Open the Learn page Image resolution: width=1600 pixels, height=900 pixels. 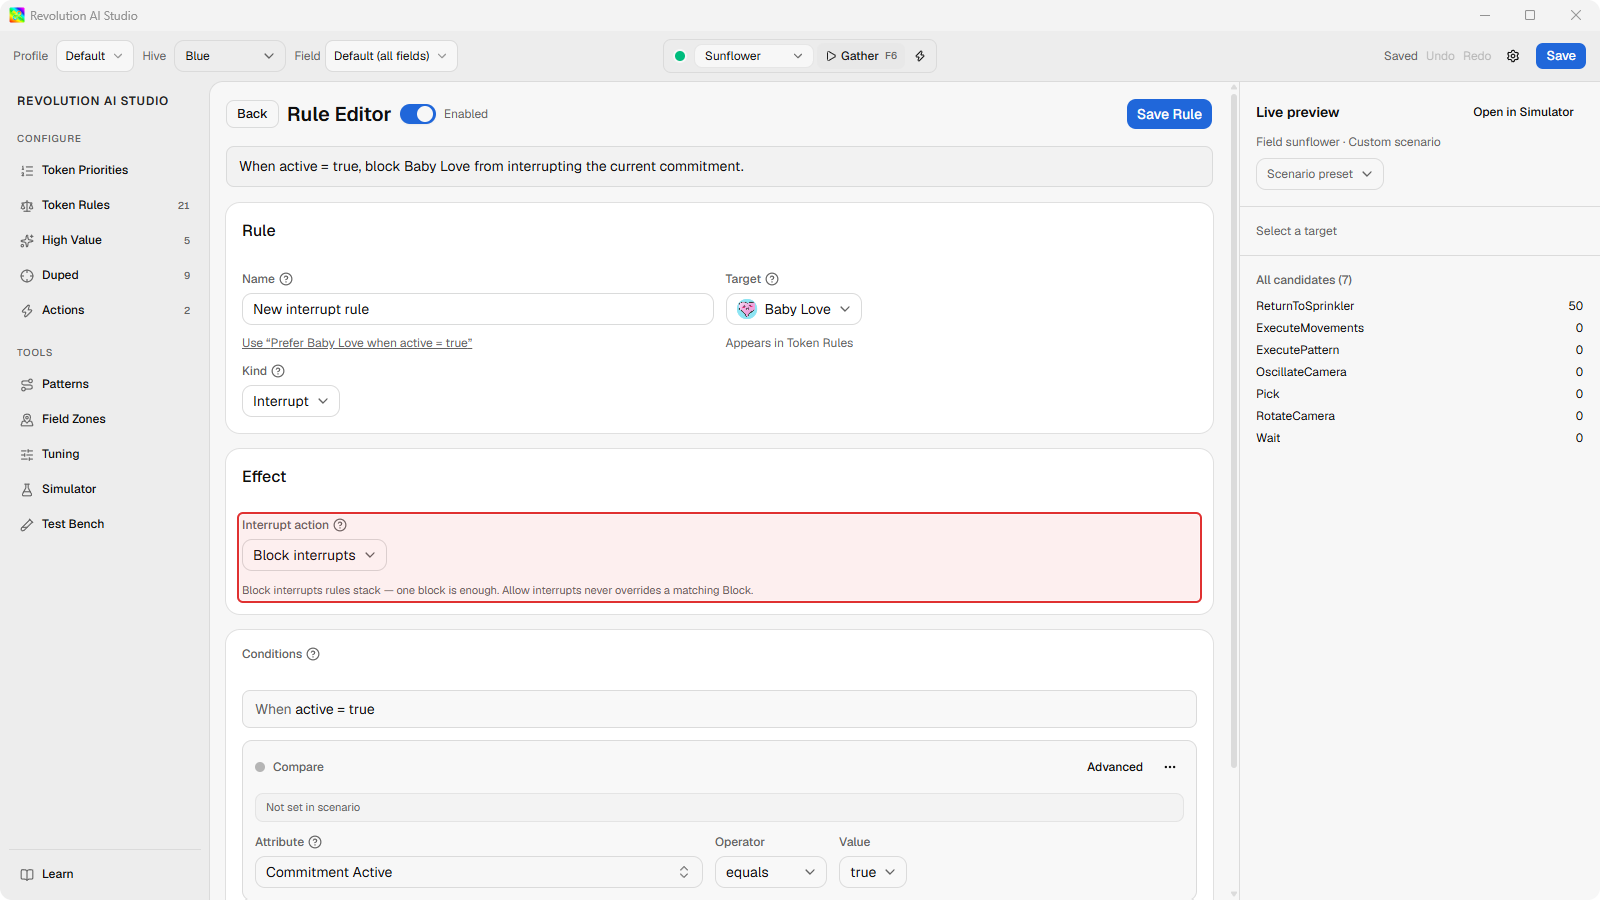click(105, 874)
